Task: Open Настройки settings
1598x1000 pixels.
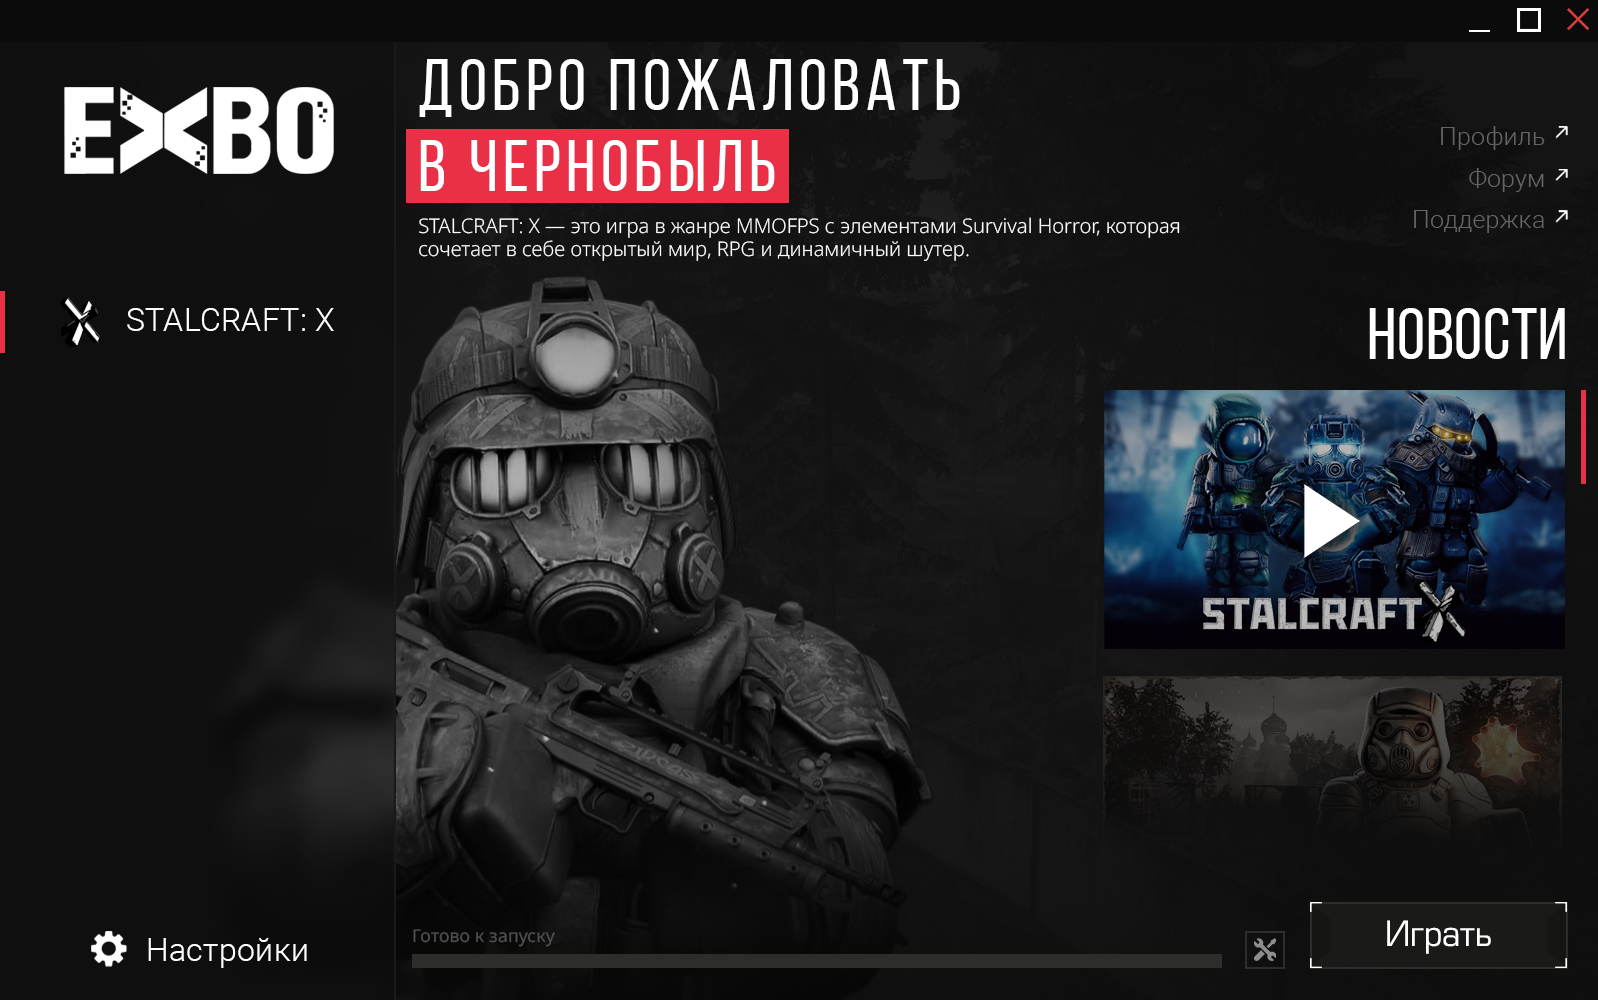Action: click(x=199, y=949)
